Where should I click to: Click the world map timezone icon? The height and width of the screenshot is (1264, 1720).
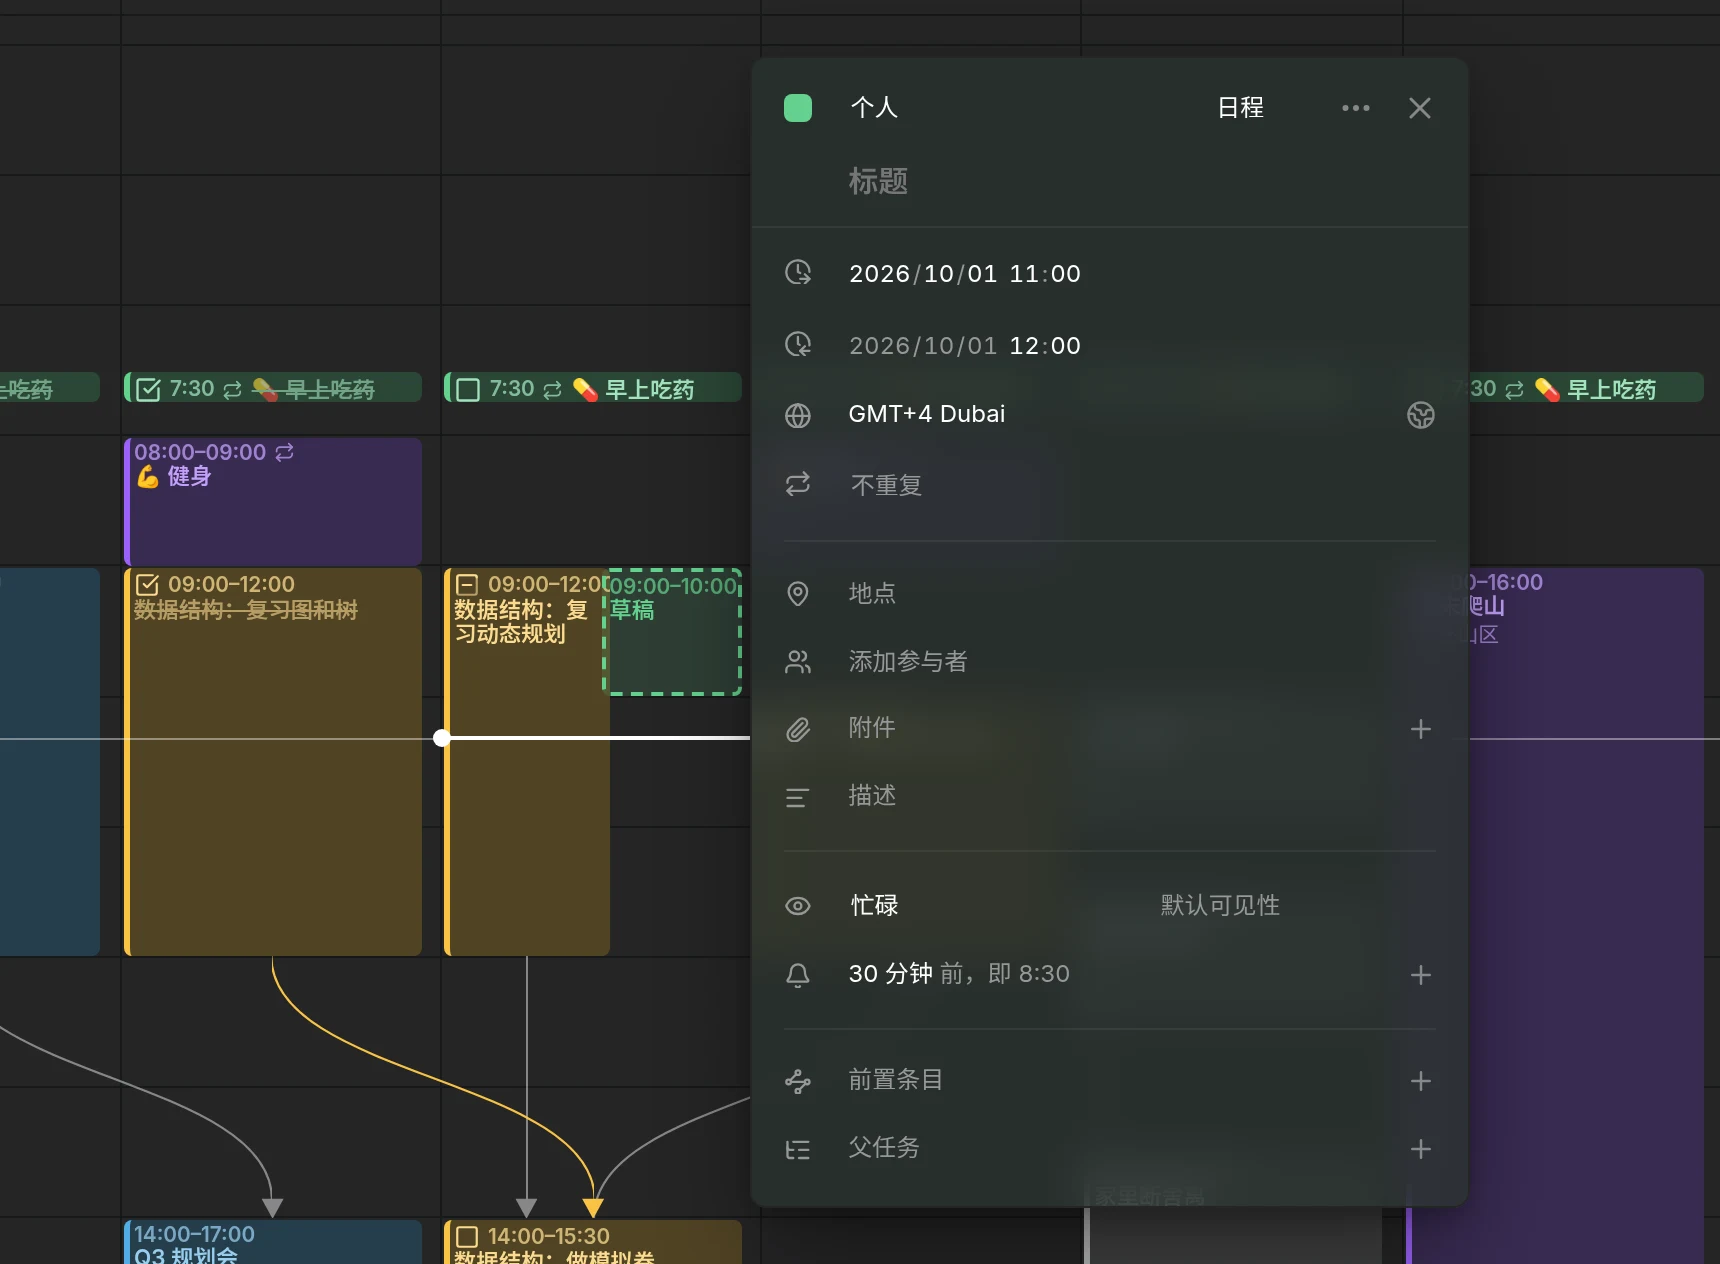point(1421,415)
